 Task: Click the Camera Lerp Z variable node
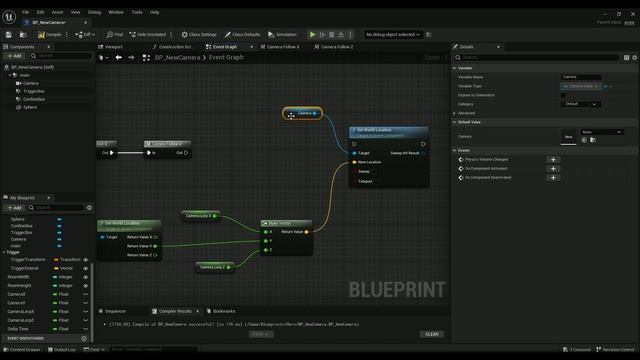215,267
